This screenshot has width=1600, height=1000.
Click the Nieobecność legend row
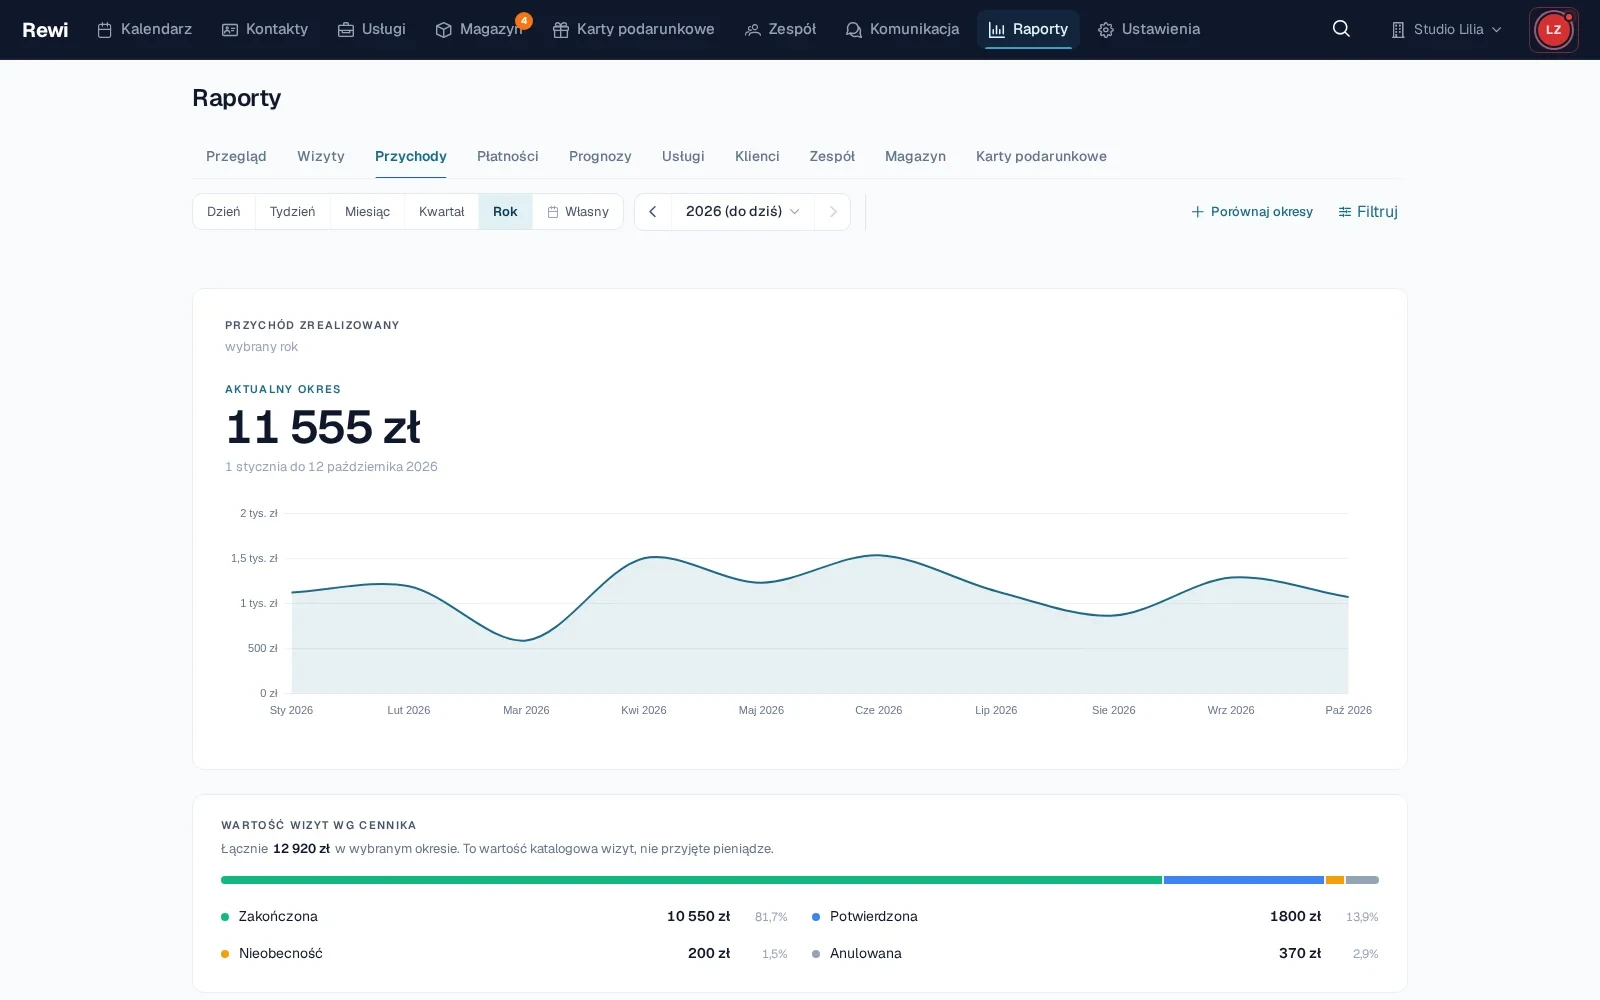click(504, 953)
